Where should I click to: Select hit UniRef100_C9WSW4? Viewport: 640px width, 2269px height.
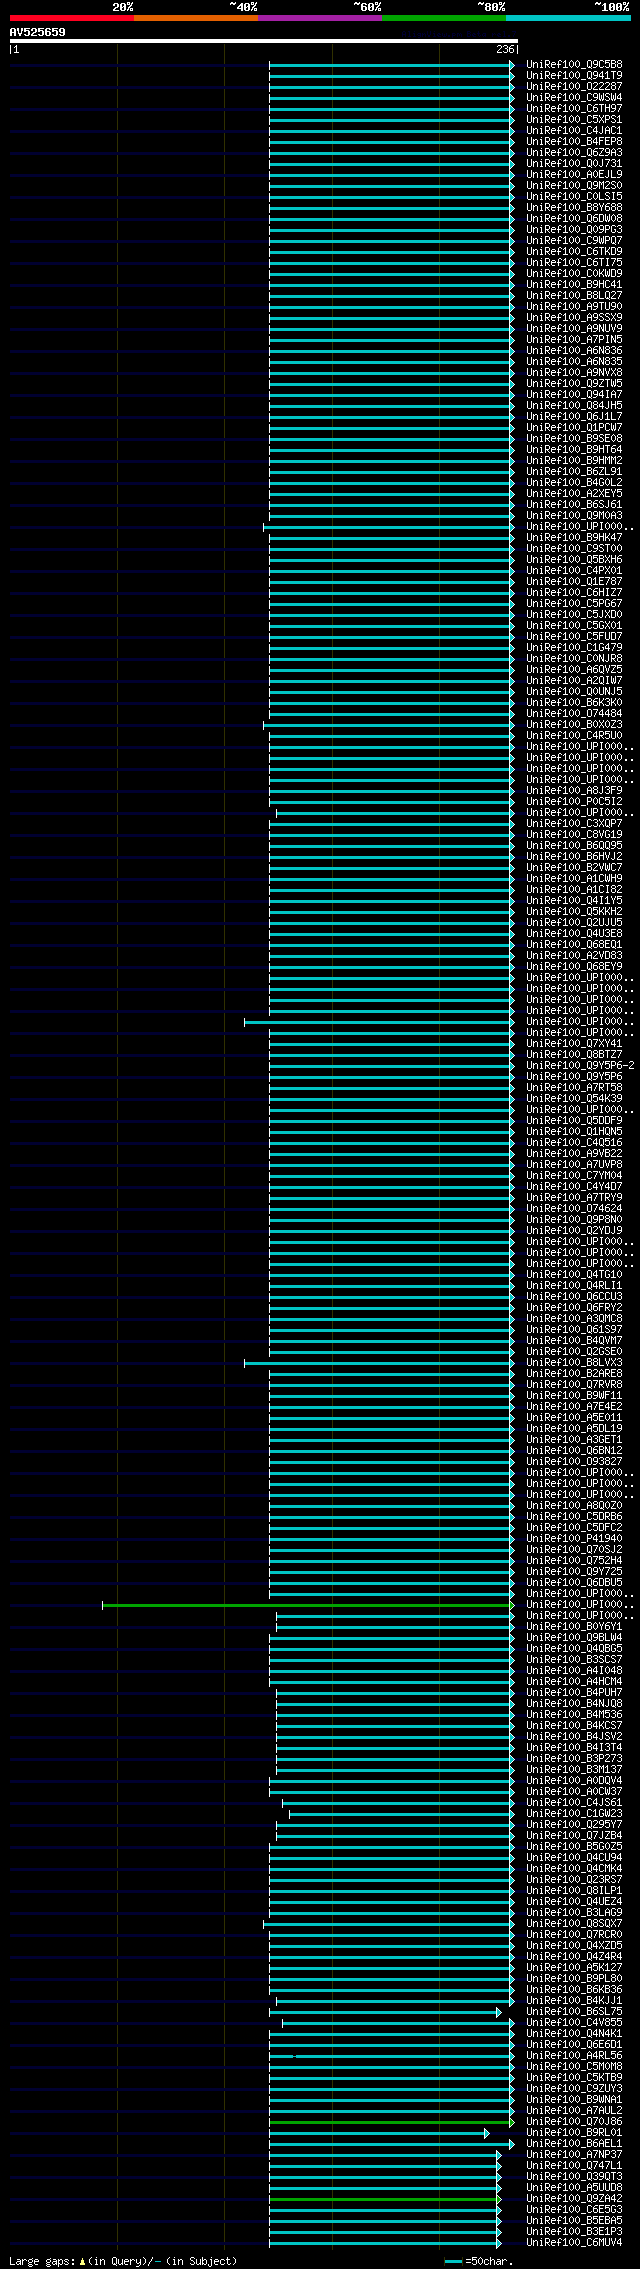coord(574,98)
